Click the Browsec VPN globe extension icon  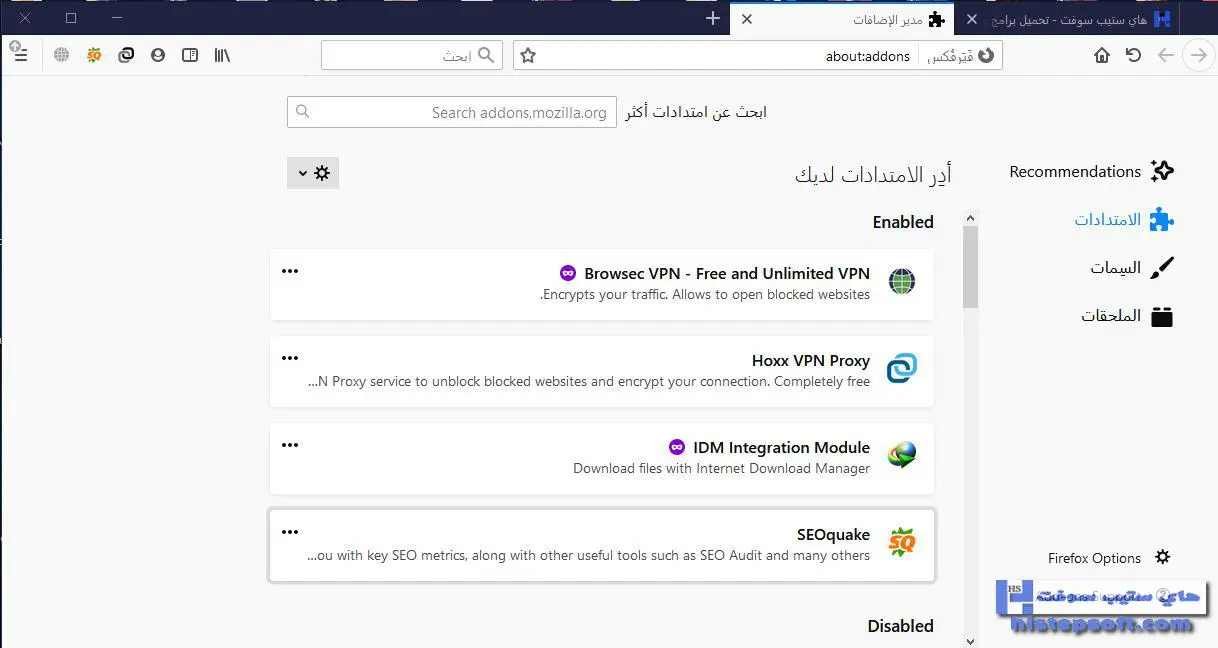pyautogui.click(x=902, y=282)
